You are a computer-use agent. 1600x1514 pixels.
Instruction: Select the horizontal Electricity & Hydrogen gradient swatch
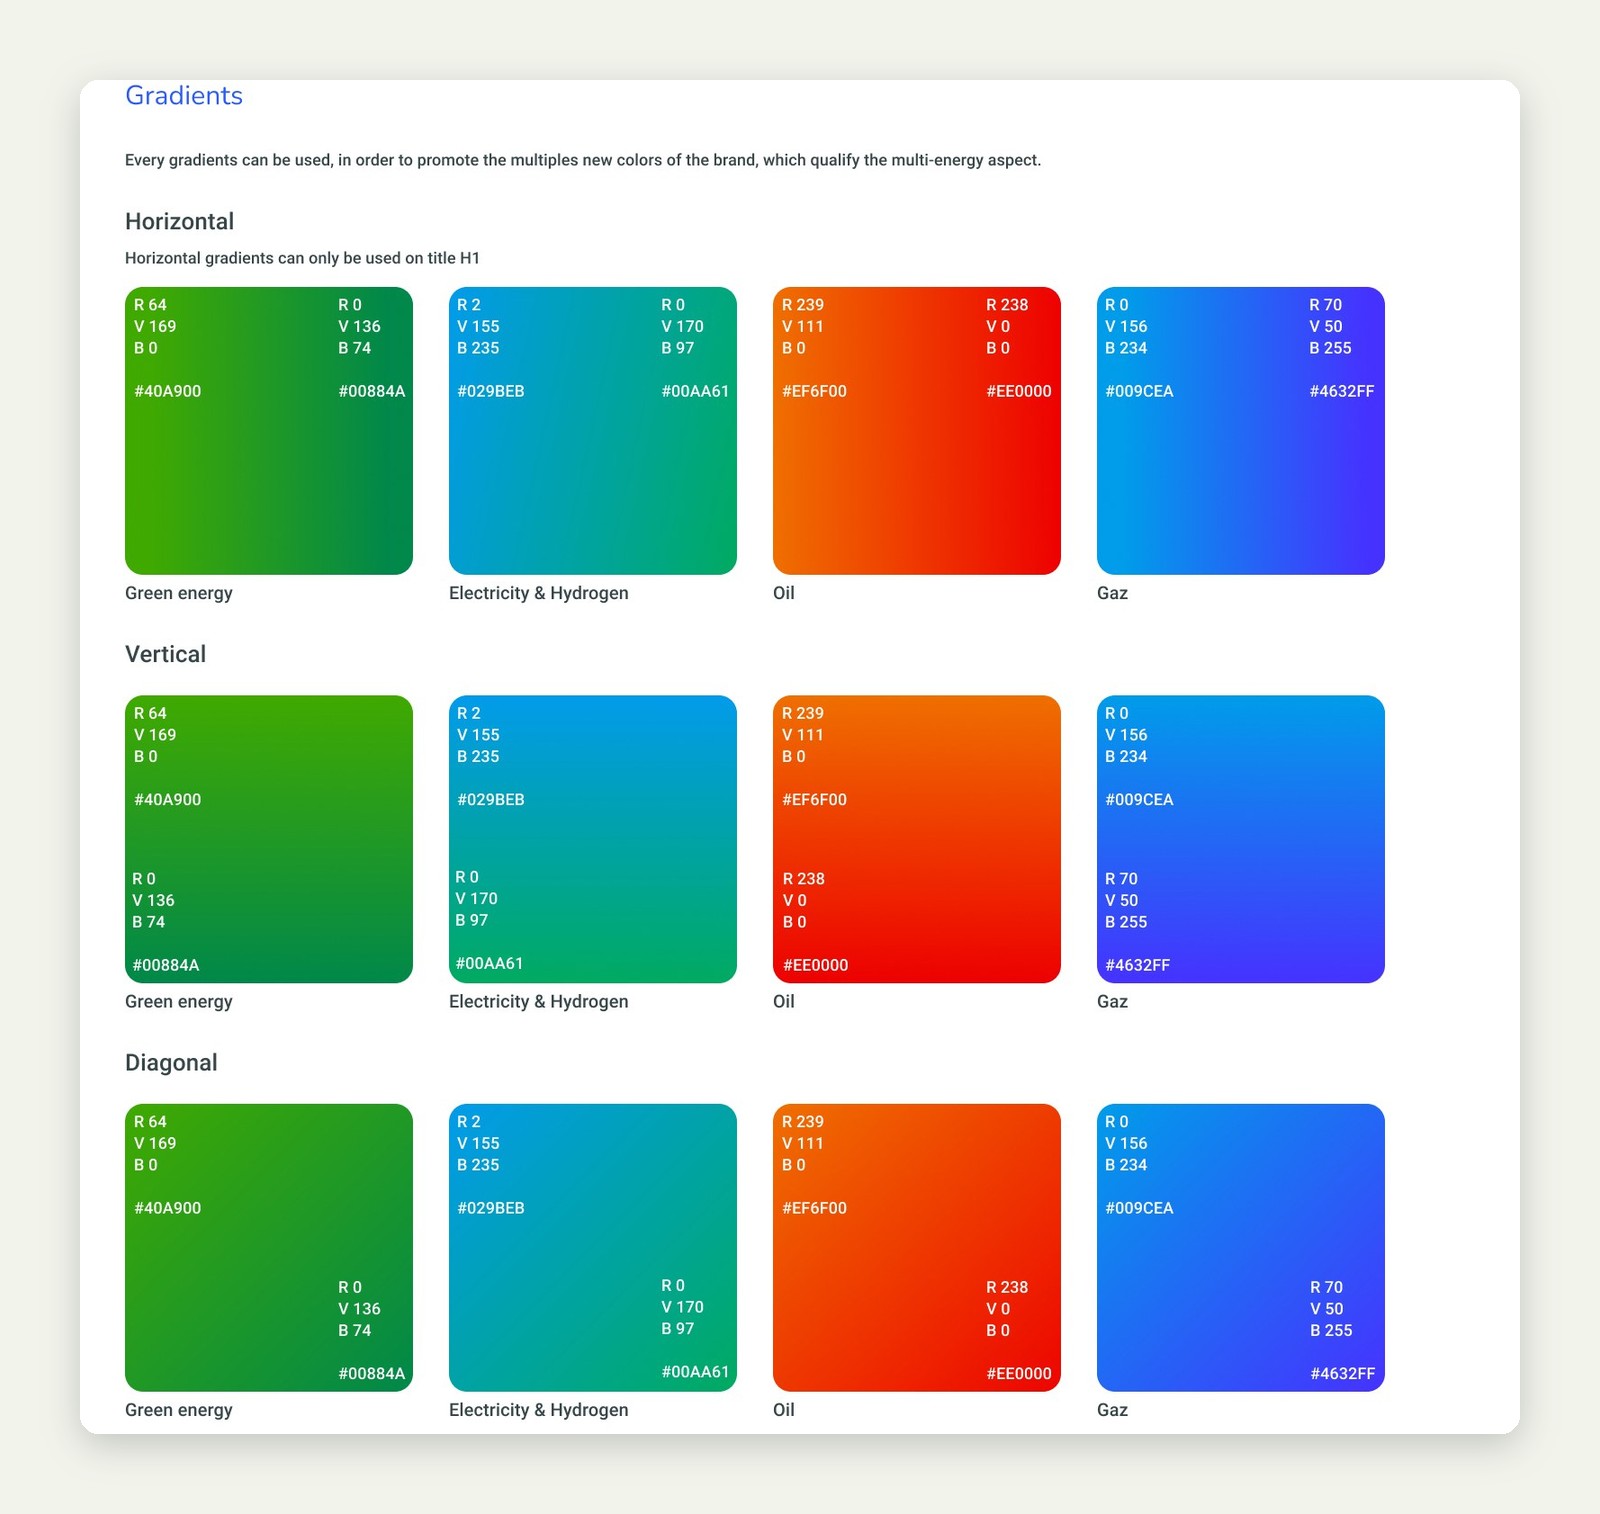click(x=593, y=431)
